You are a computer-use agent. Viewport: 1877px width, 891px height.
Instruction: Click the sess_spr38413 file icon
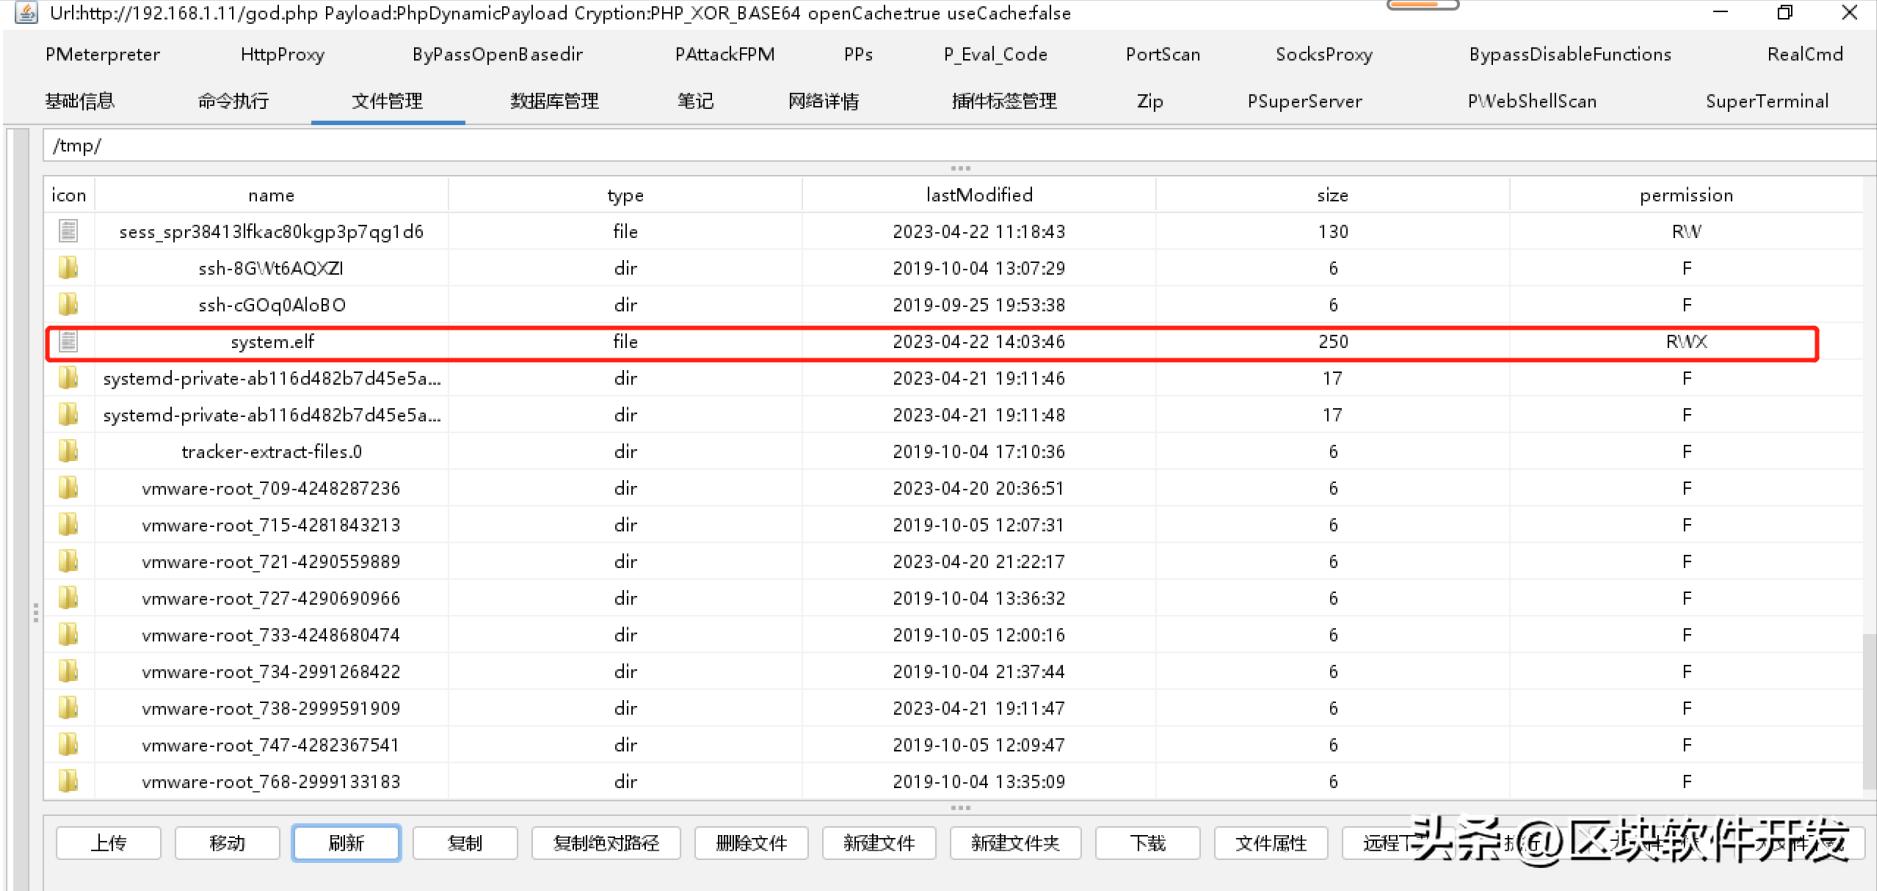[x=68, y=232]
